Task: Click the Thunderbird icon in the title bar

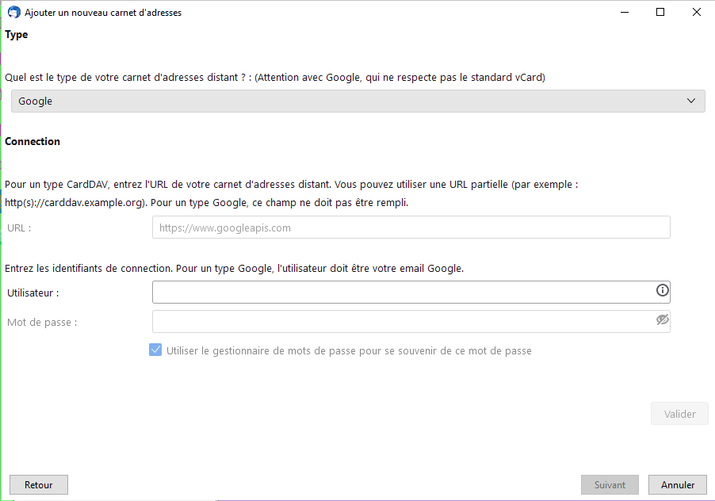Action: (x=14, y=12)
